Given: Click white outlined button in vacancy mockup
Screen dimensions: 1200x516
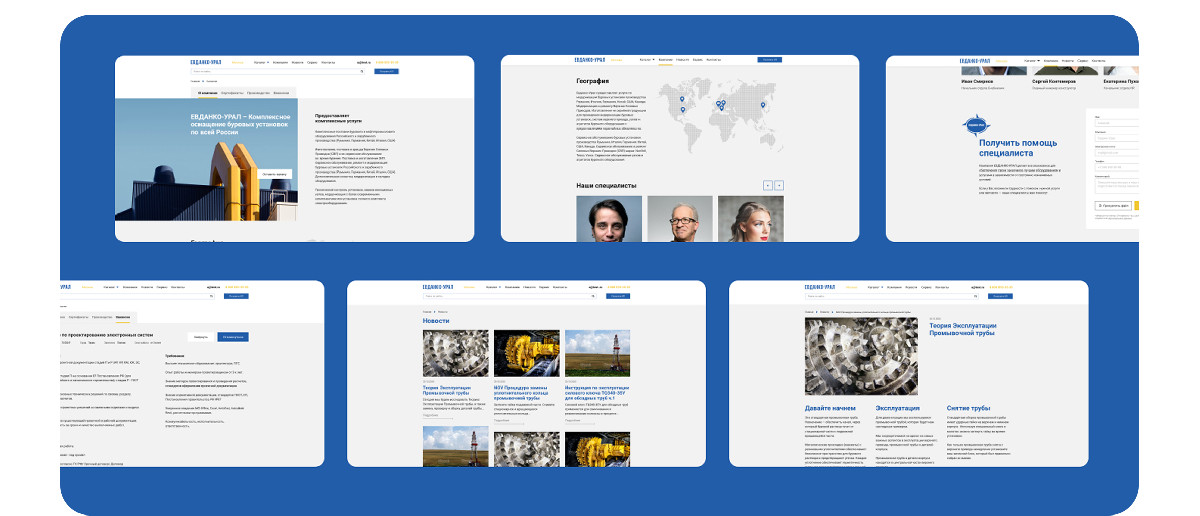Looking at the screenshot, I should [x=201, y=337].
